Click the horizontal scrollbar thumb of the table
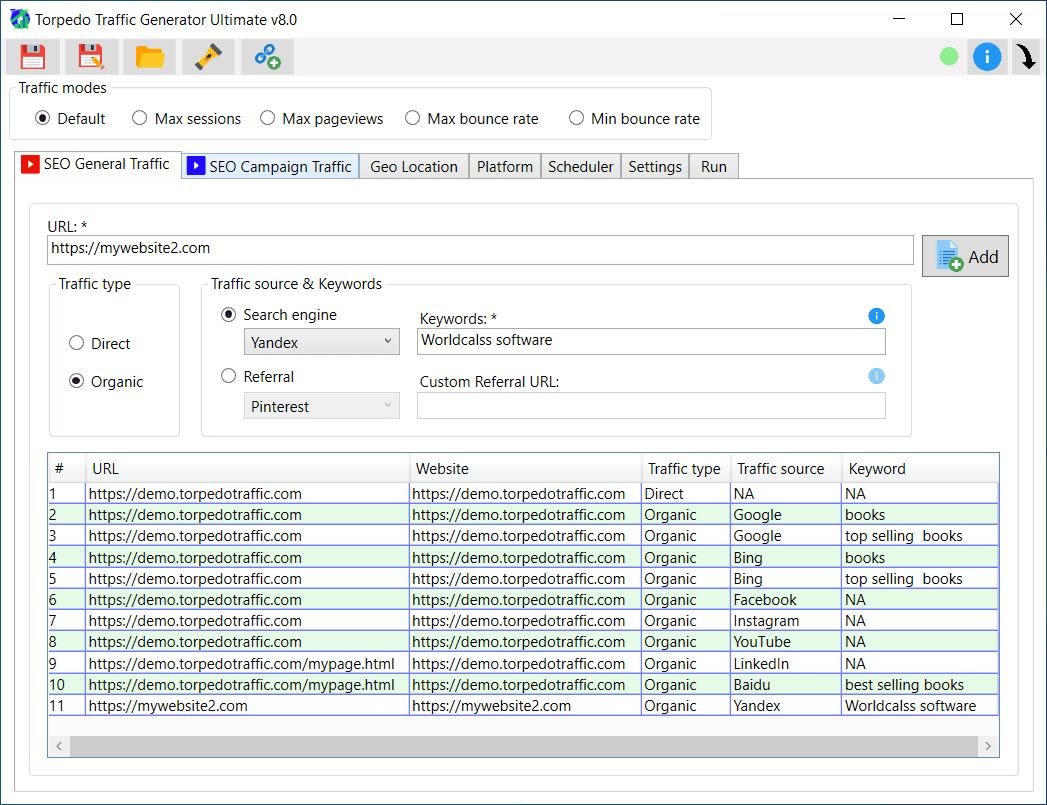 point(524,746)
